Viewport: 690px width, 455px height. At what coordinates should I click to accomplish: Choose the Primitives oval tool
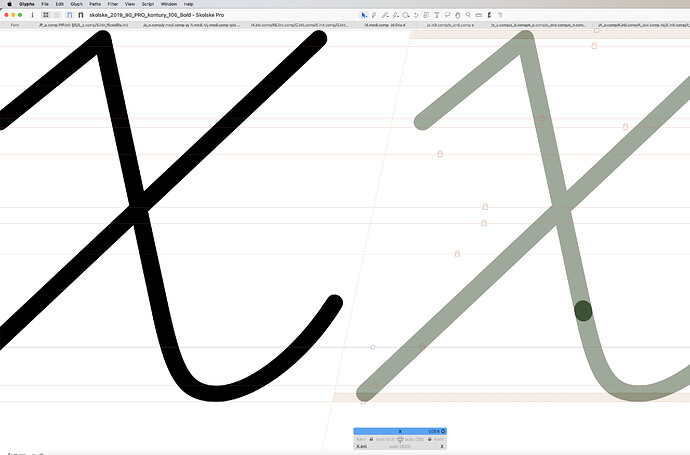tap(406, 15)
